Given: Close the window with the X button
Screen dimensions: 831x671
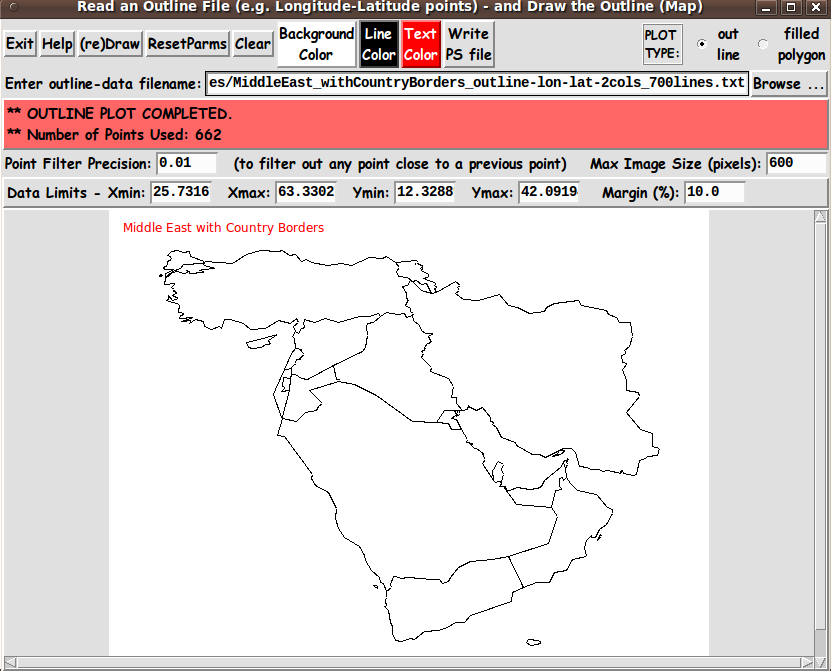Looking at the screenshot, I should [816, 7].
